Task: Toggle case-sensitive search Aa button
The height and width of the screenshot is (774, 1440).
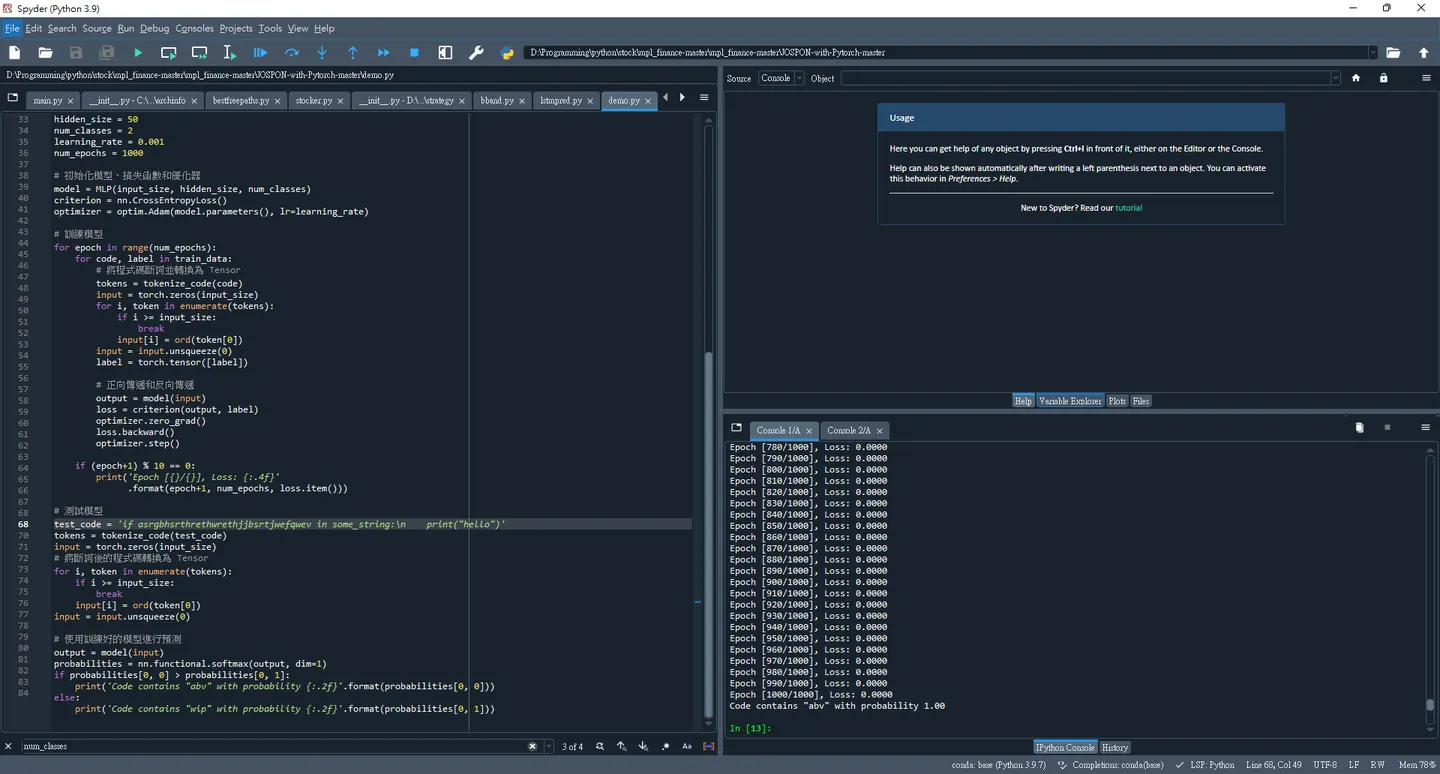Action: tap(687, 746)
